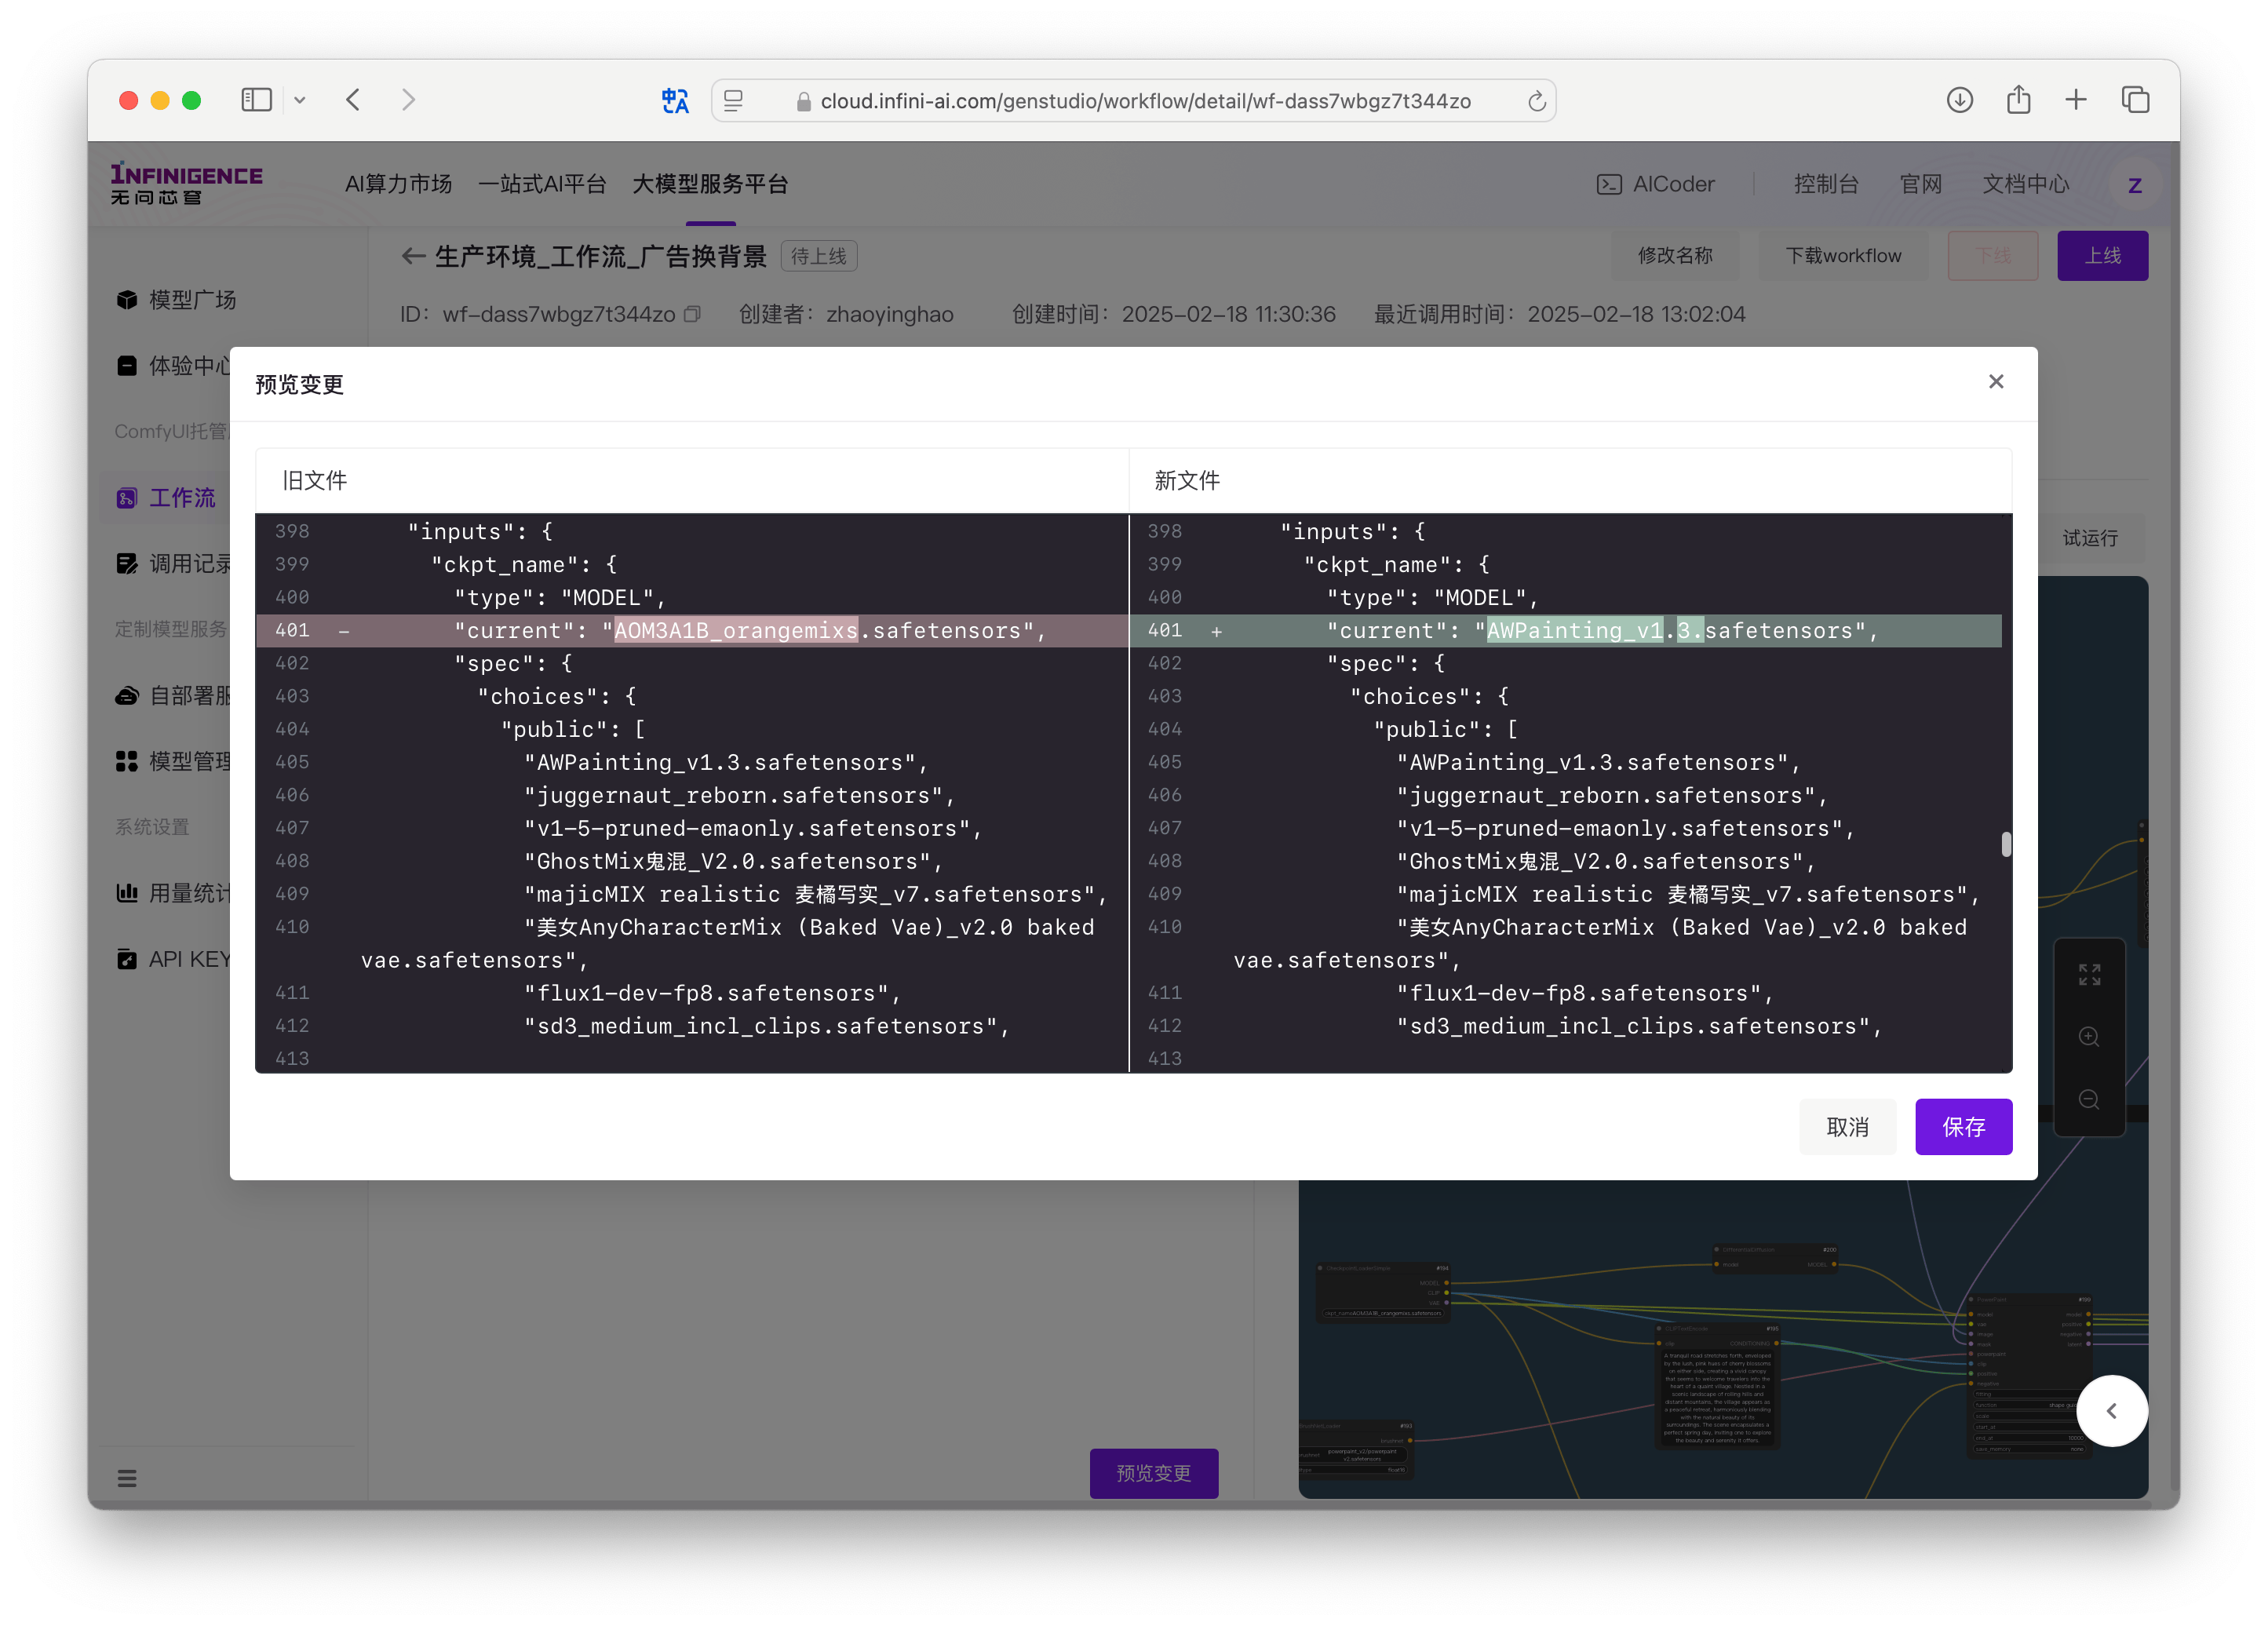
Task: Open 调用记录 in the sidebar
Action: [172, 564]
